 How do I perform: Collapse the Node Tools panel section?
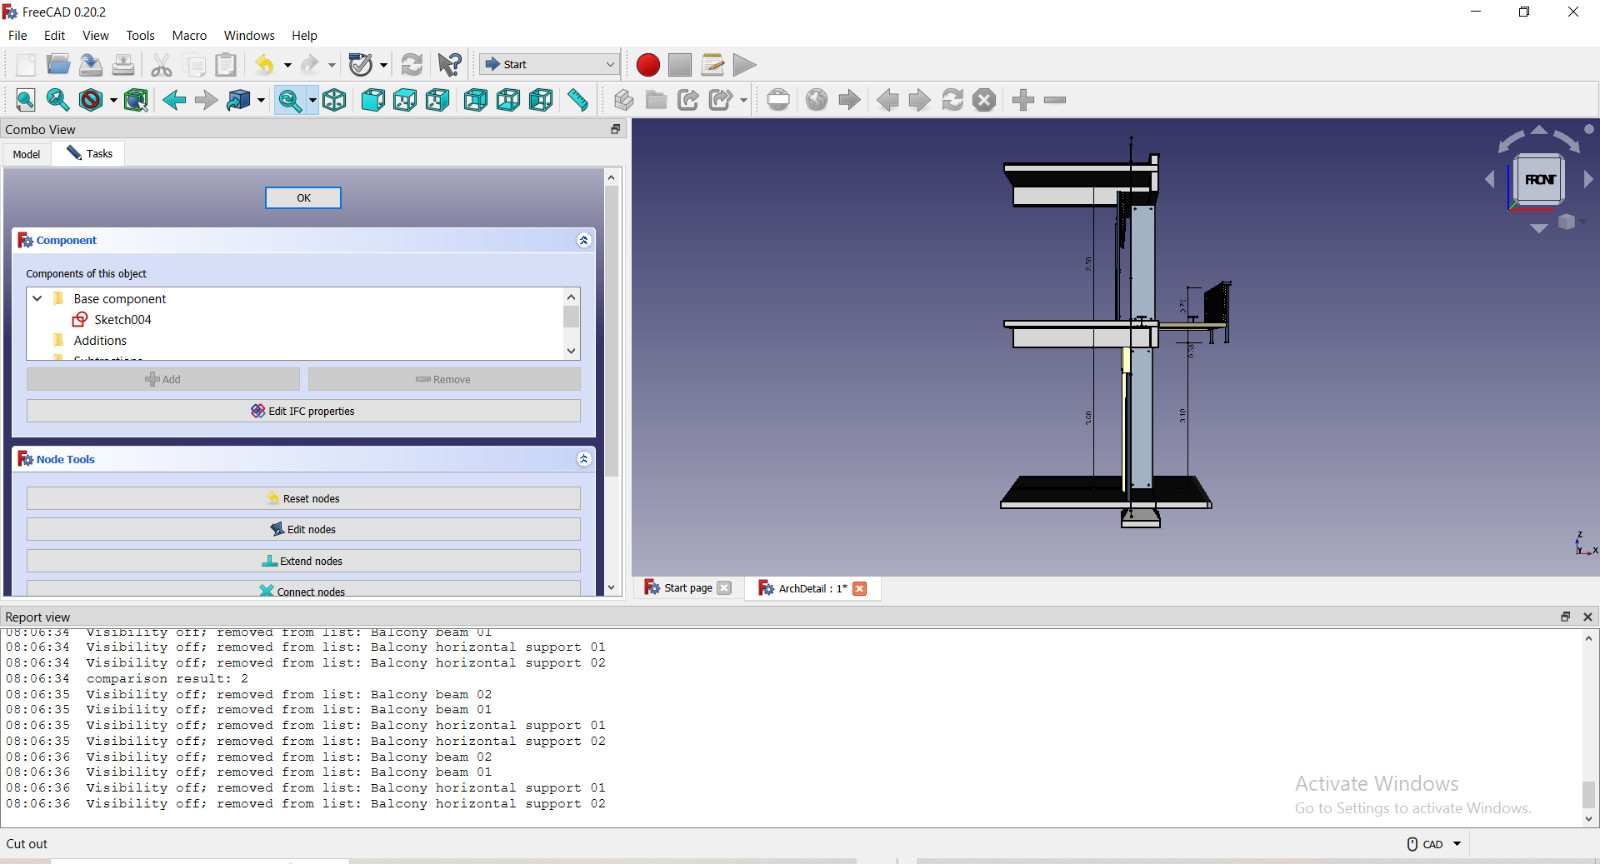[584, 459]
